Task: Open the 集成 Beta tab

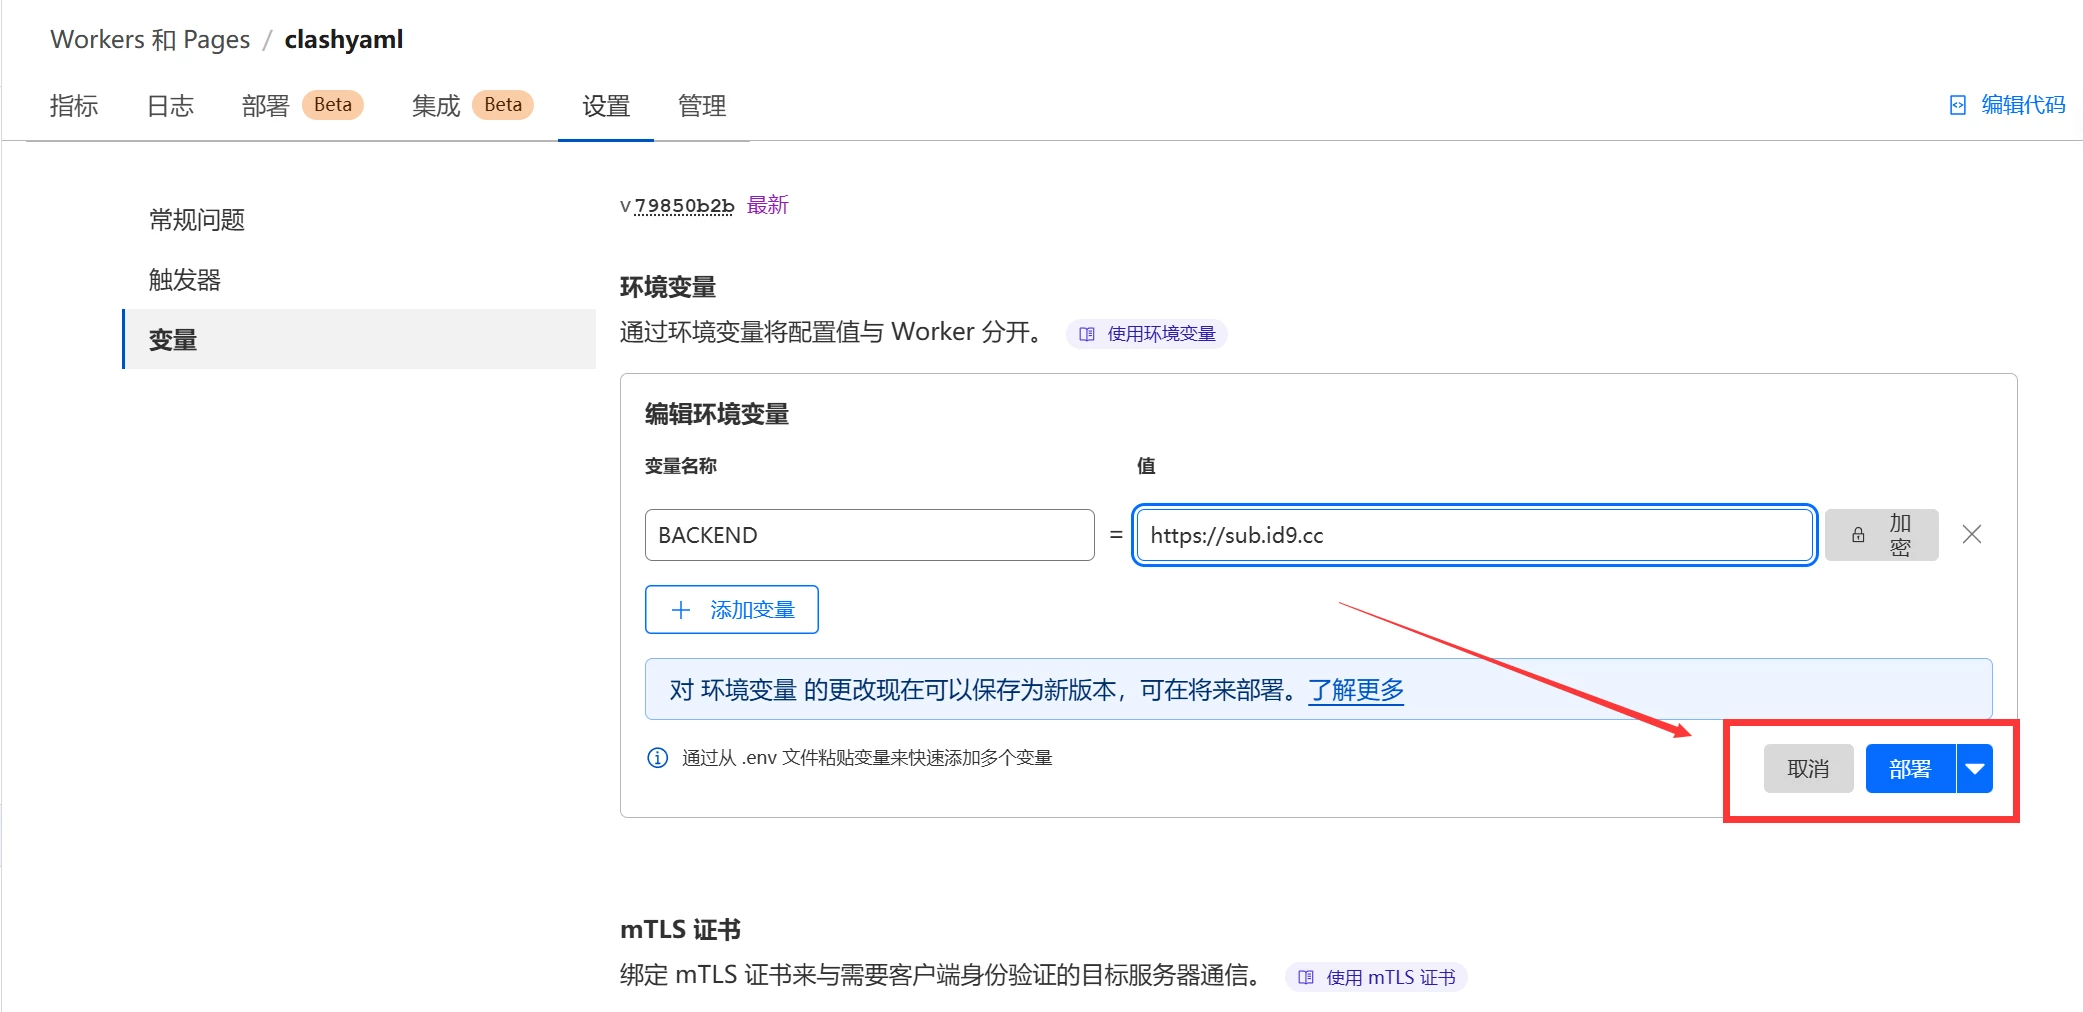Action: coord(471,106)
